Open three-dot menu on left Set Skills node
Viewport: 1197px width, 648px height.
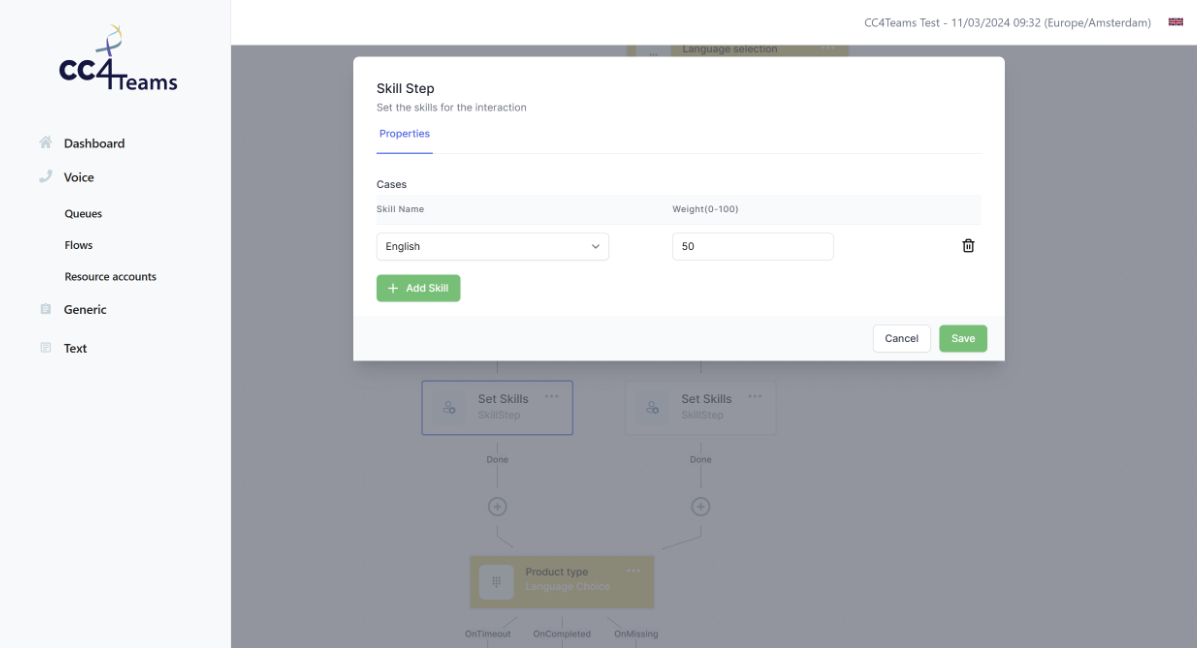[552, 396]
